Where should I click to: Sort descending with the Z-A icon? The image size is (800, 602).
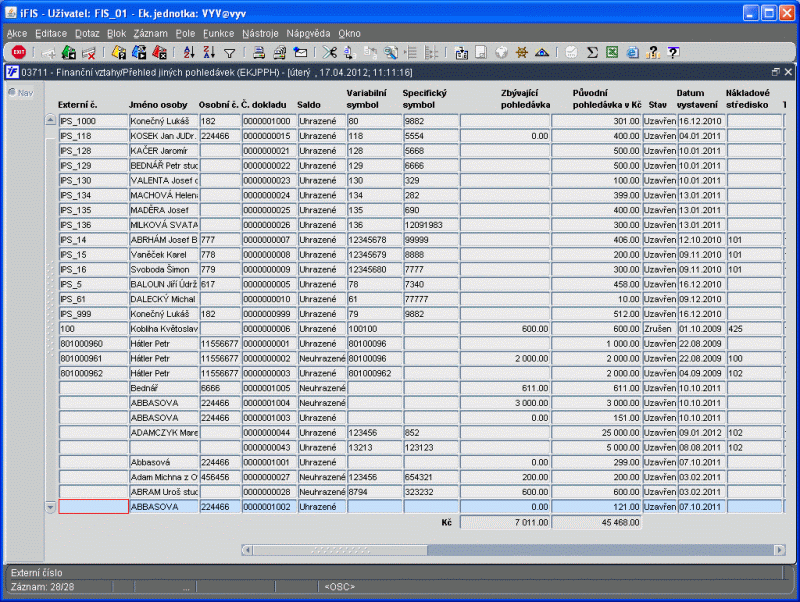click(x=209, y=52)
